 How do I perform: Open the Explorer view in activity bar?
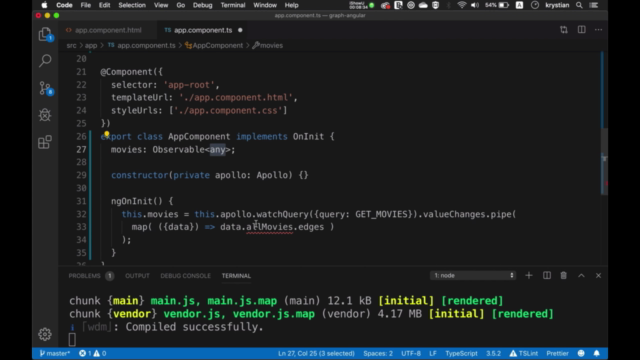(45, 34)
